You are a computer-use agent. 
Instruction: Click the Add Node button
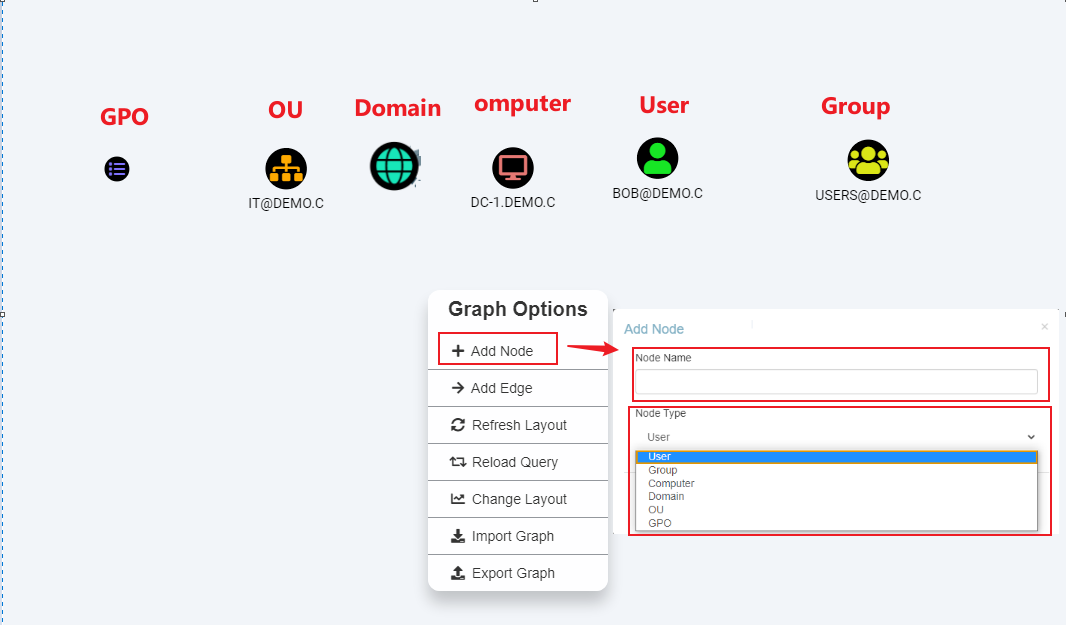[x=497, y=349]
